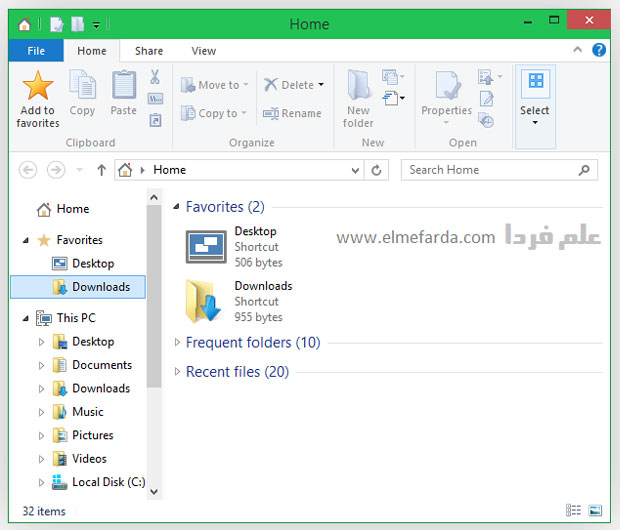Open the View ribbon tab
The height and width of the screenshot is (530, 620).
pyautogui.click(x=203, y=51)
